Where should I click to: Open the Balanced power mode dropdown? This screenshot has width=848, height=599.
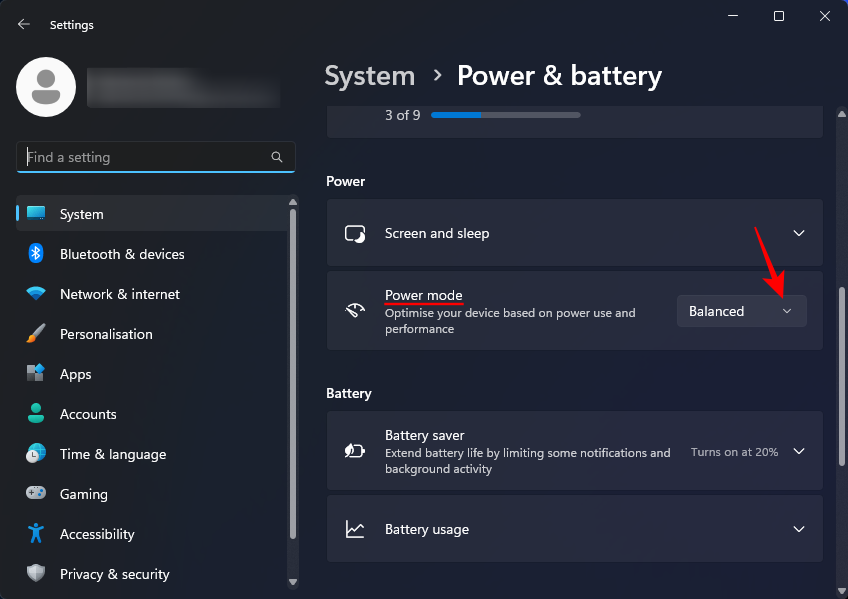pos(741,311)
